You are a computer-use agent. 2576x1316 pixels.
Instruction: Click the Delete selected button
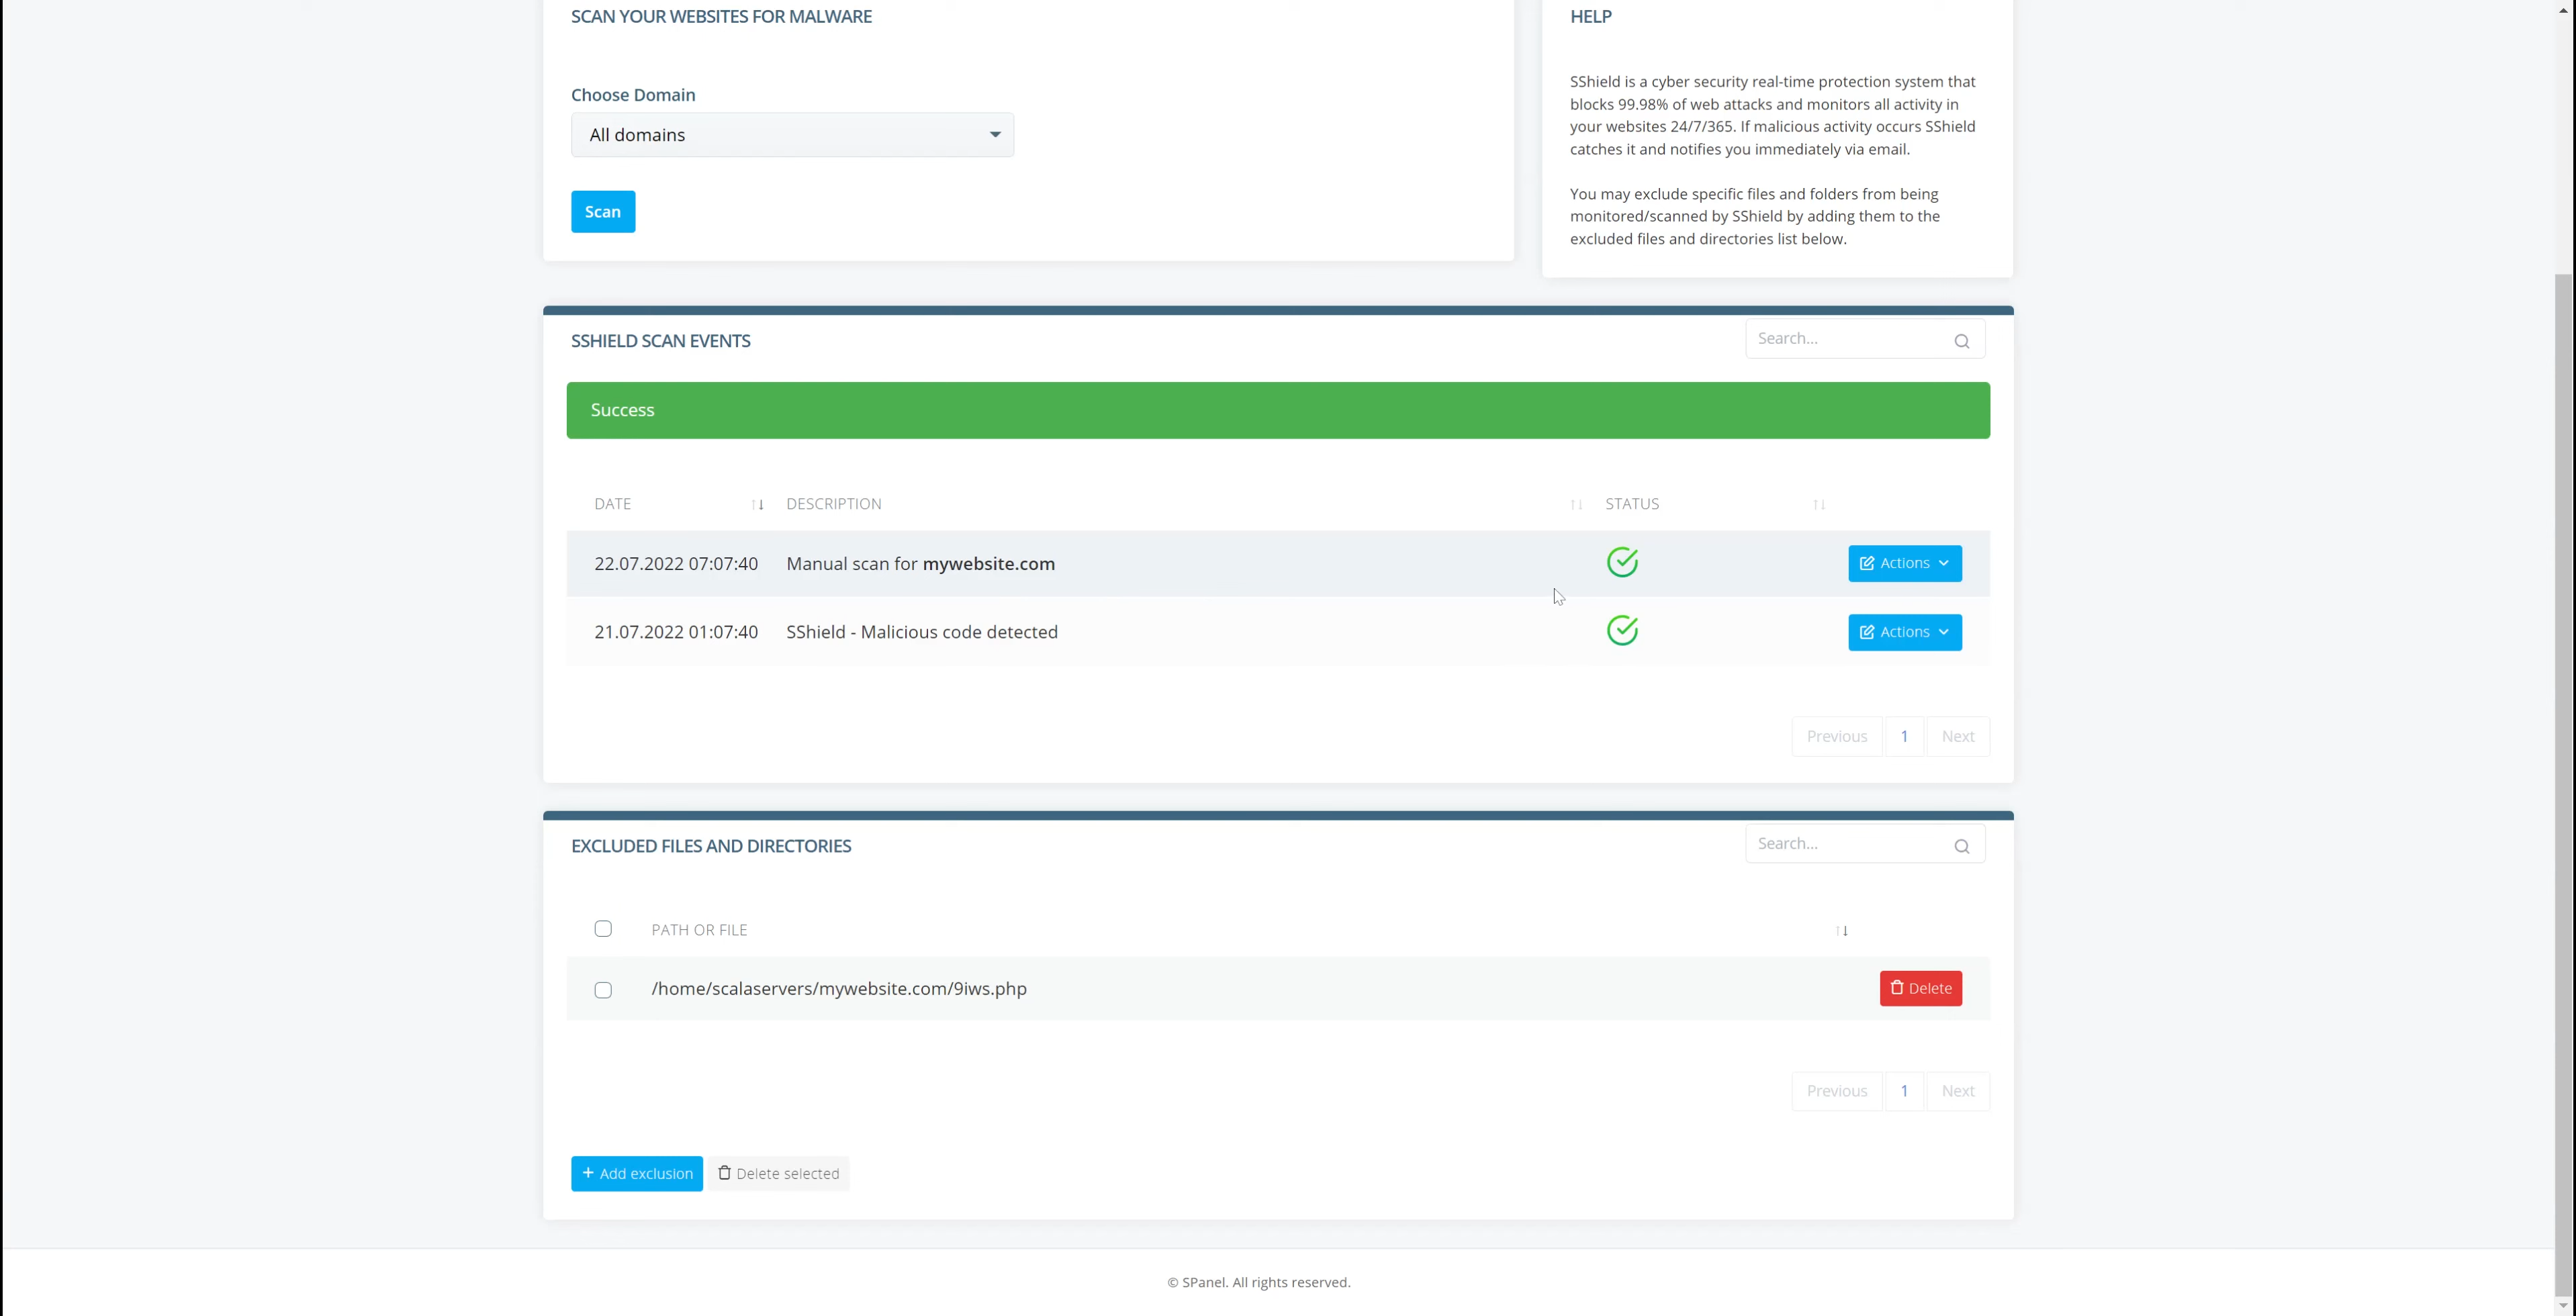(778, 1174)
